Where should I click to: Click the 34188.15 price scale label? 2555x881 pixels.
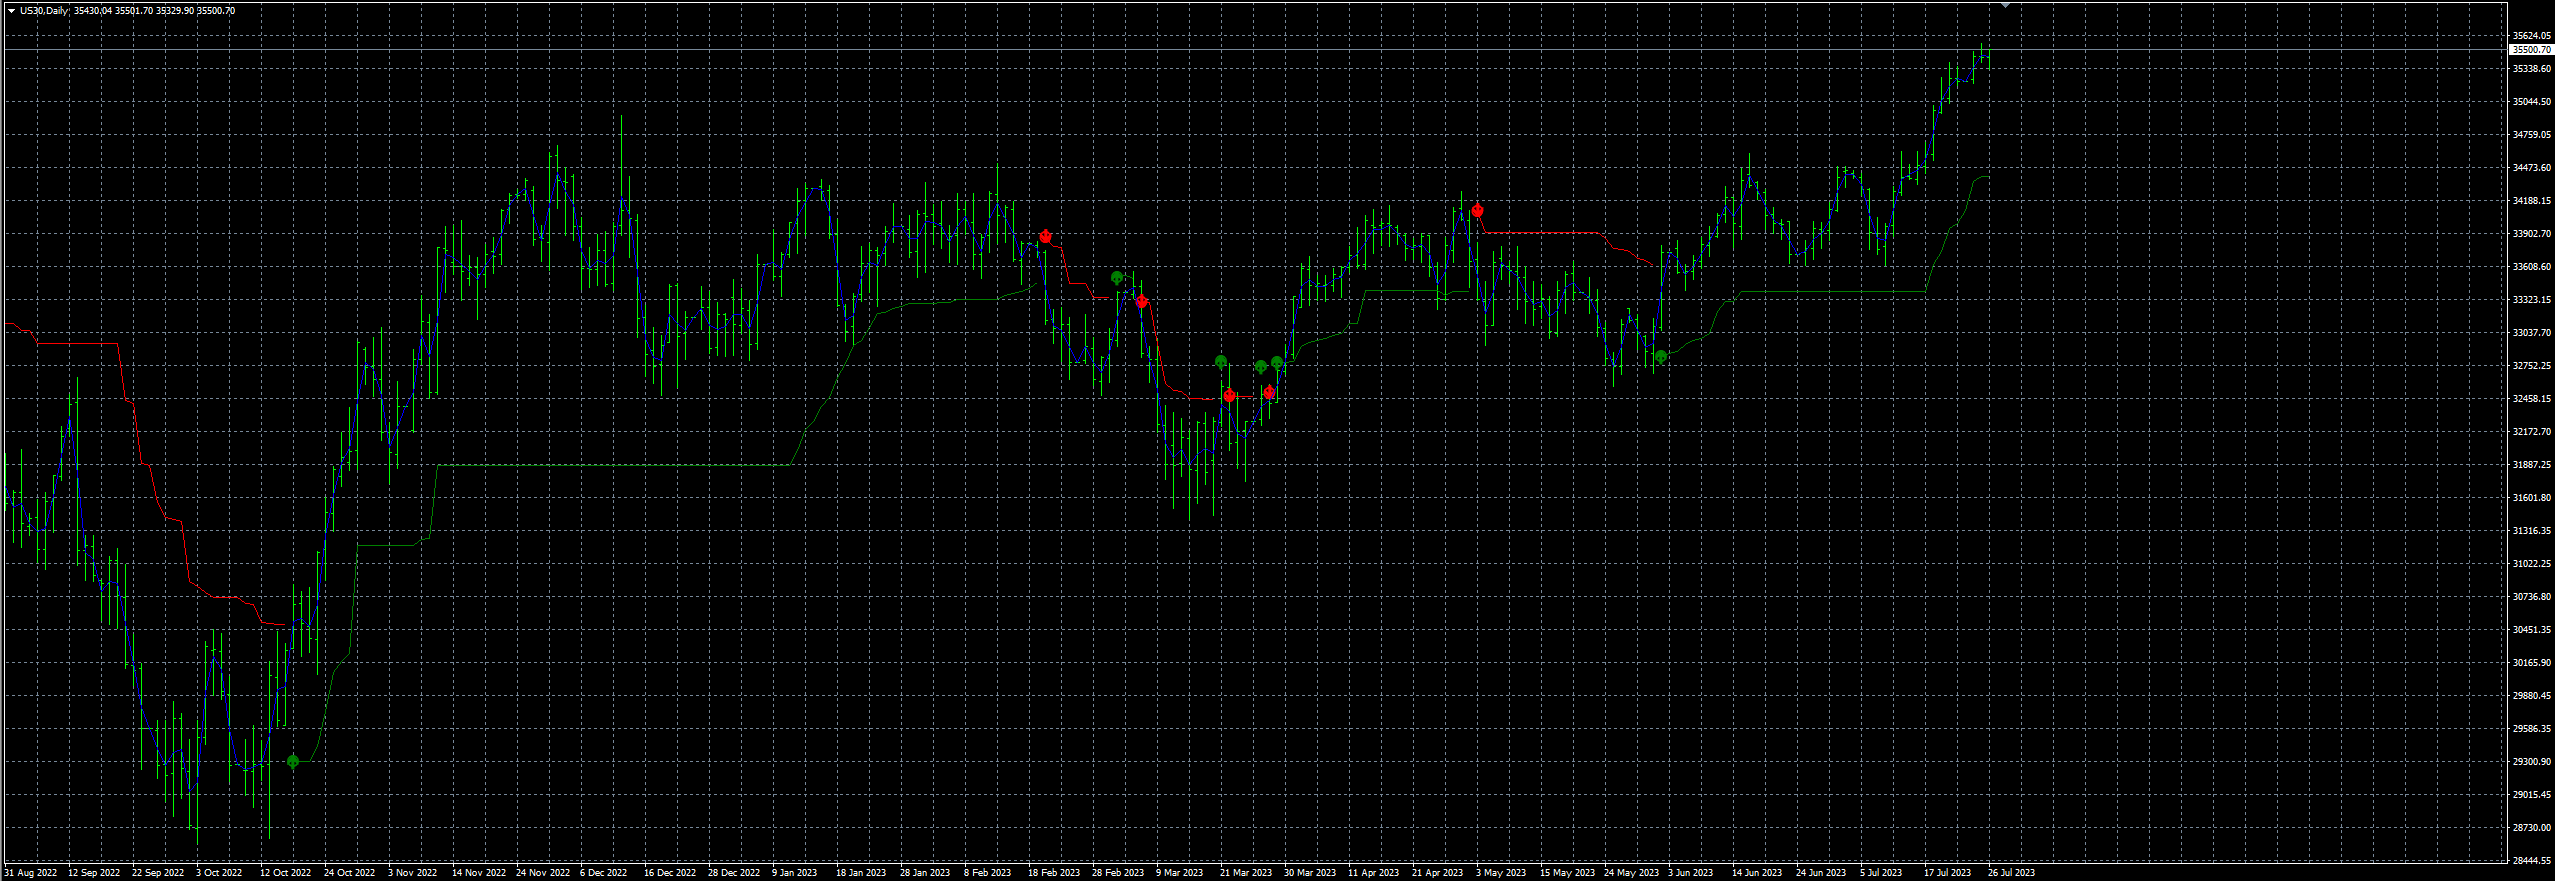[x=2532, y=201]
